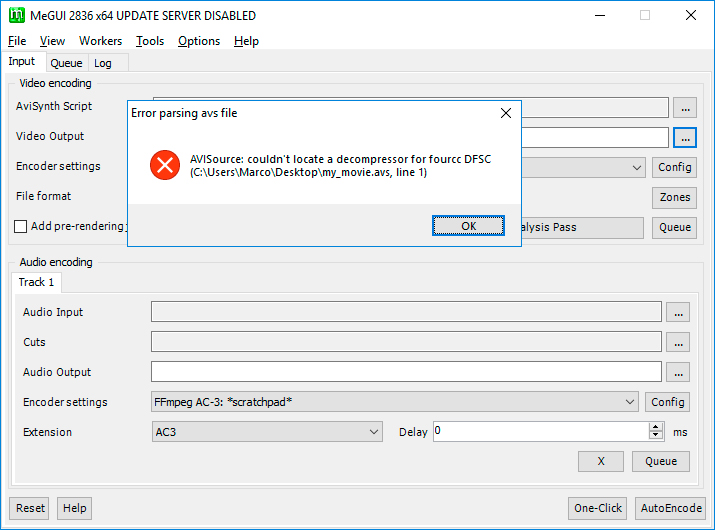
Task: Click the red error icon in dialog
Action: click(x=163, y=165)
